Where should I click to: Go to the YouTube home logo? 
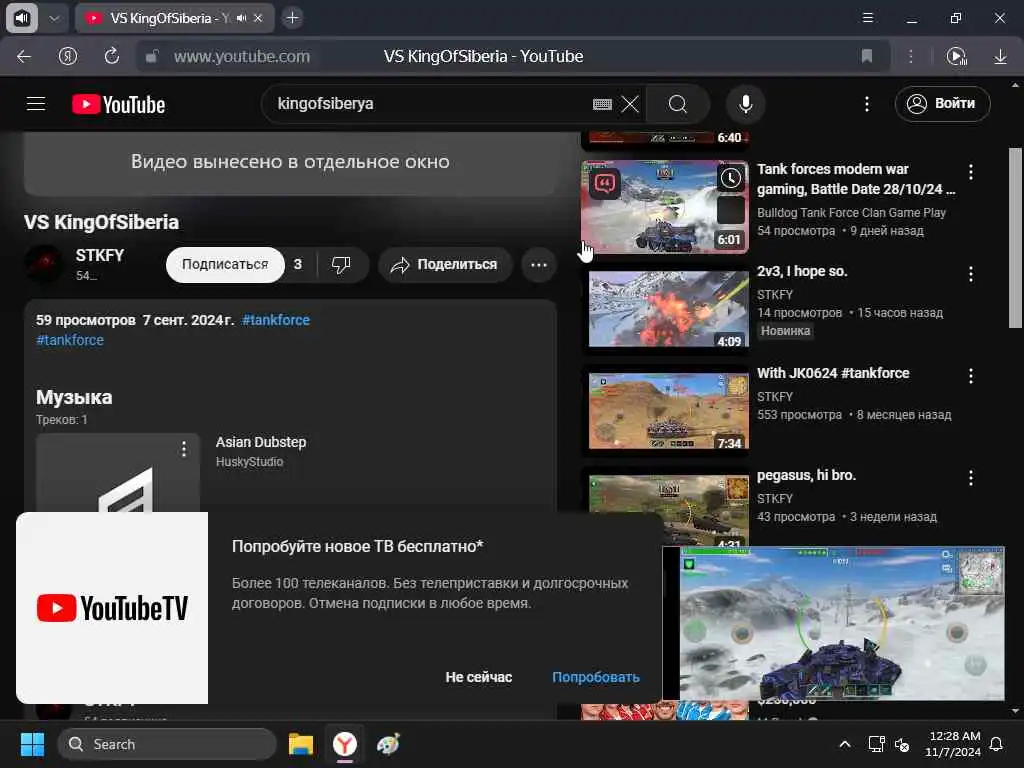click(x=118, y=104)
